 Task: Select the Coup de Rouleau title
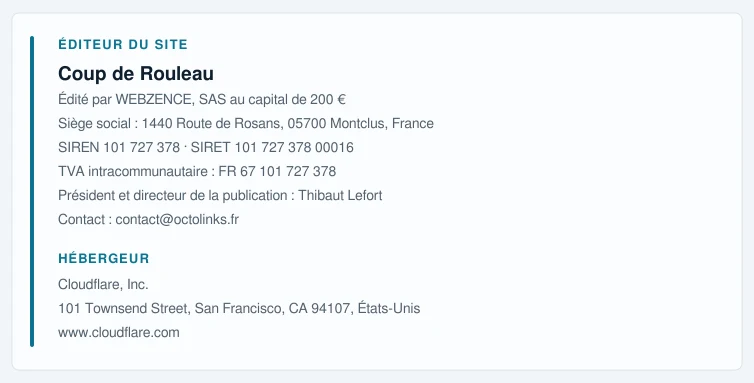tap(136, 74)
